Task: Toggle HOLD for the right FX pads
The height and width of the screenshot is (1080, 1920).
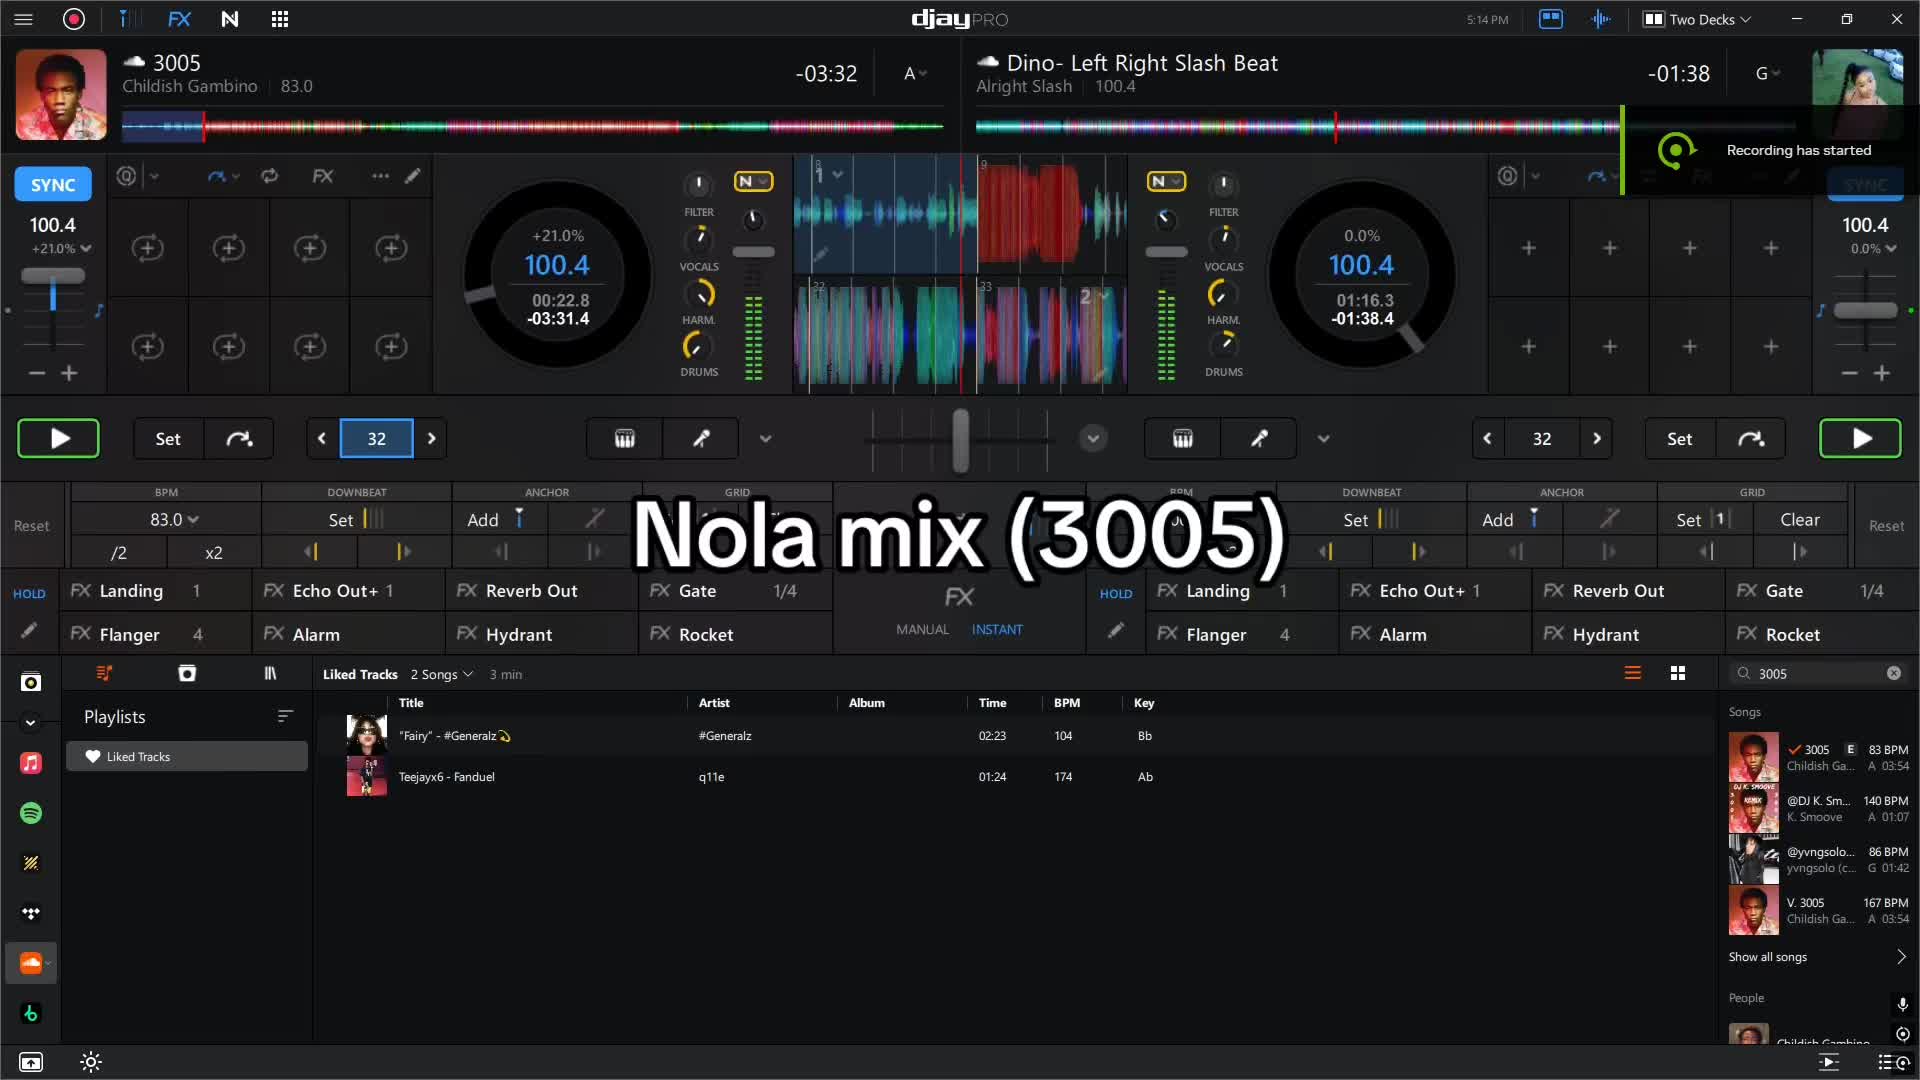Action: click(x=1116, y=594)
